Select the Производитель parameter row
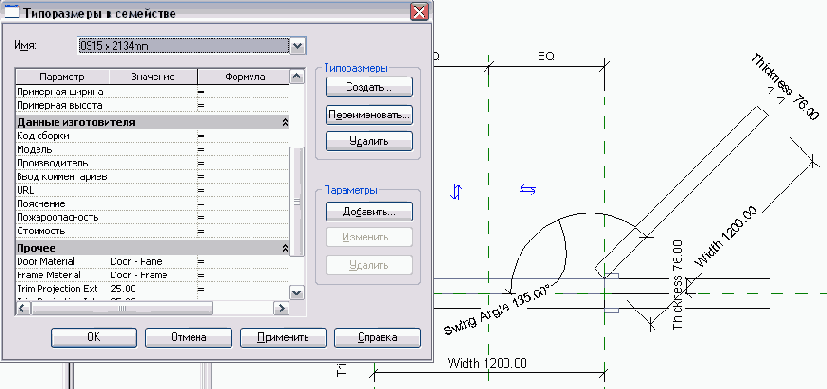The width and height of the screenshot is (827, 389). coord(152,163)
